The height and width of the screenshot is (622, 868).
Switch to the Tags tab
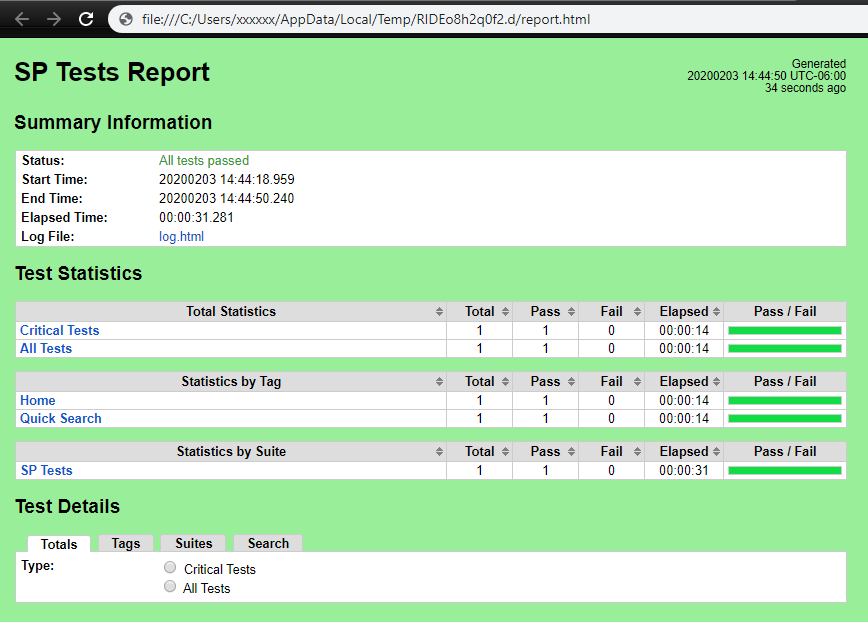126,543
